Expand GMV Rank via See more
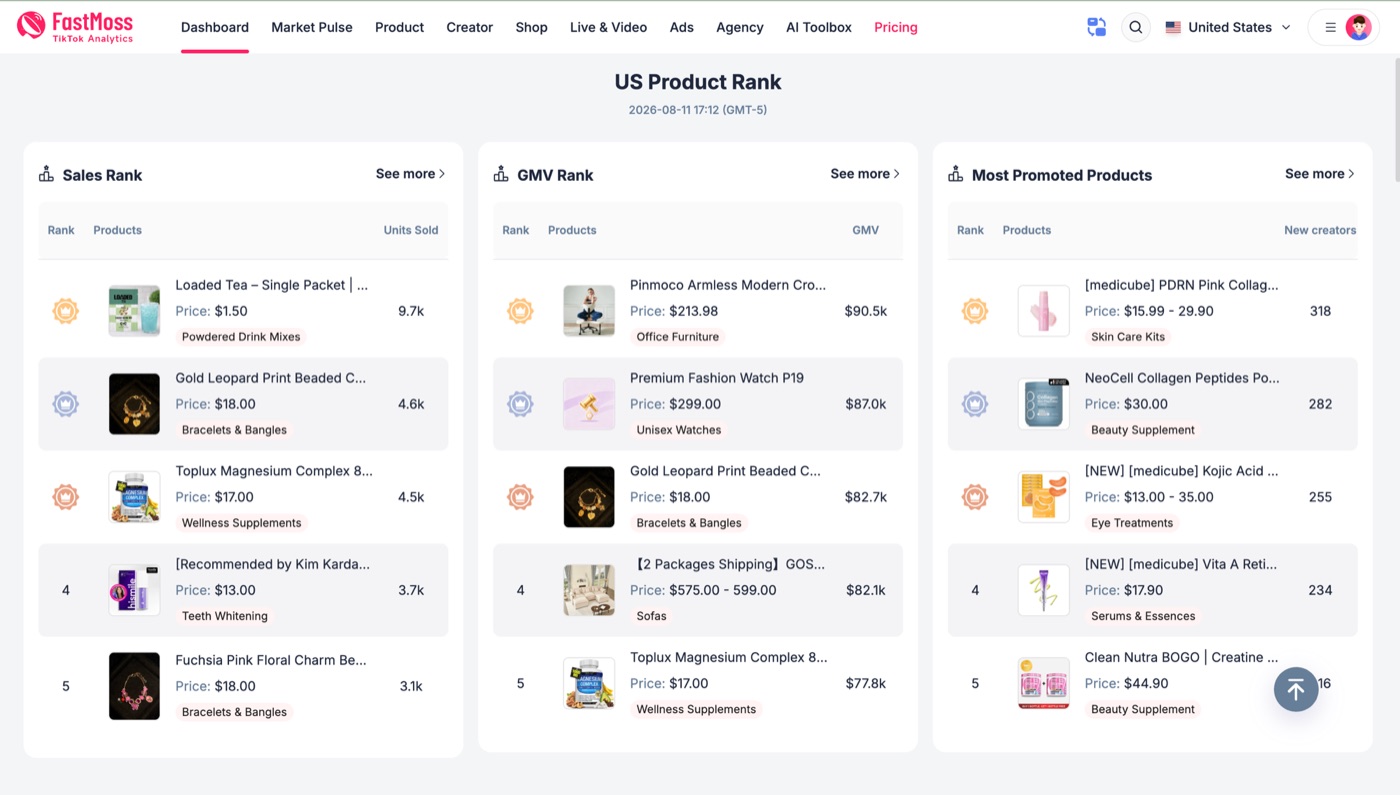The width and height of the screenshot is (1400, 795). tap(865, 174)
